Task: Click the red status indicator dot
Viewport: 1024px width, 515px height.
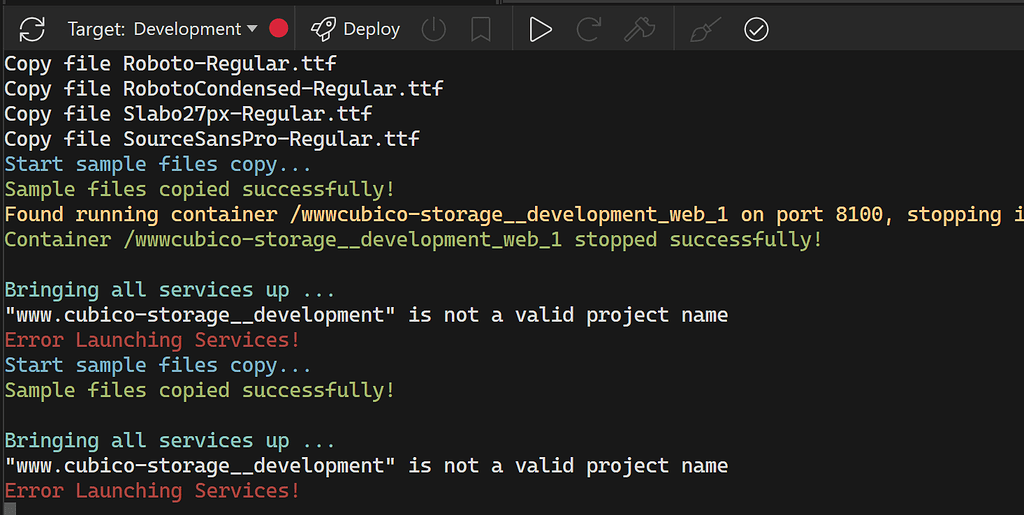Action: coord(279,29)
